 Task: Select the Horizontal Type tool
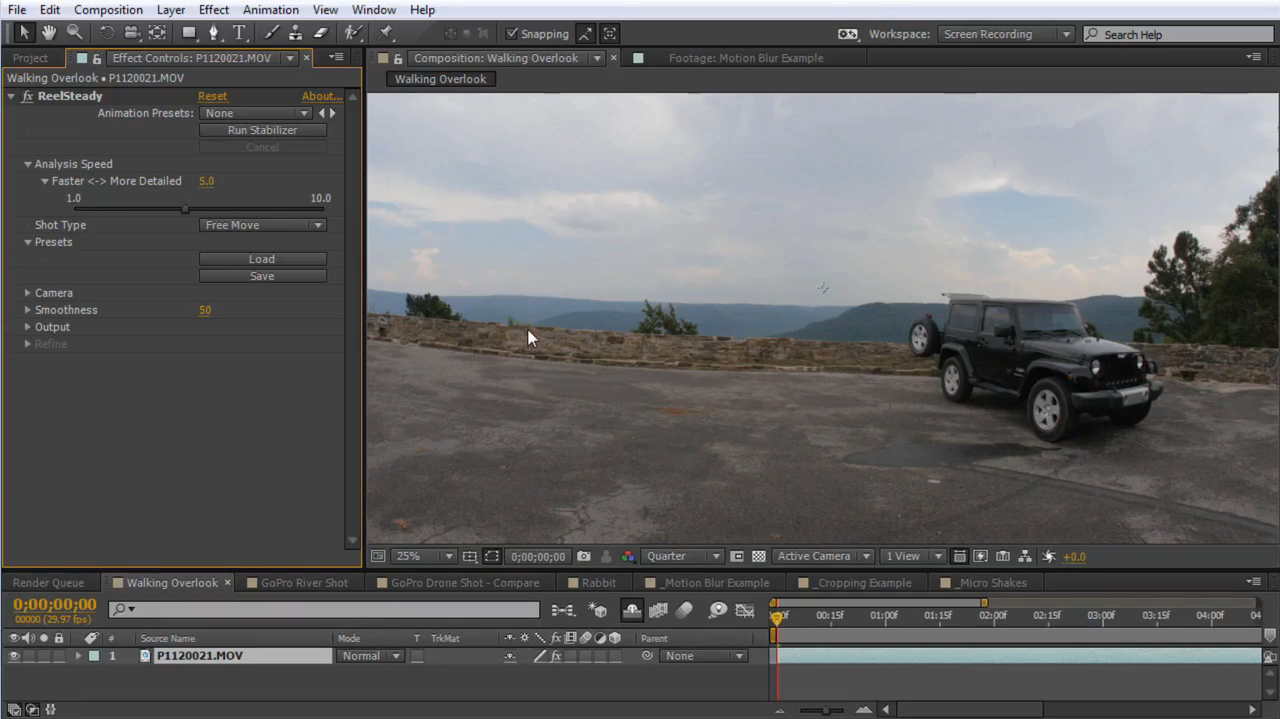pos(240,33)
